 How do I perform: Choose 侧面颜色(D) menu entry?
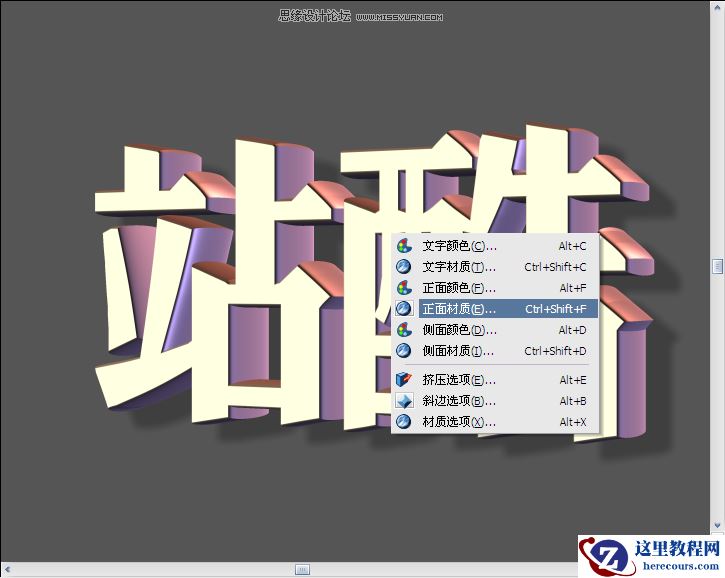click(x=495, y=330)
